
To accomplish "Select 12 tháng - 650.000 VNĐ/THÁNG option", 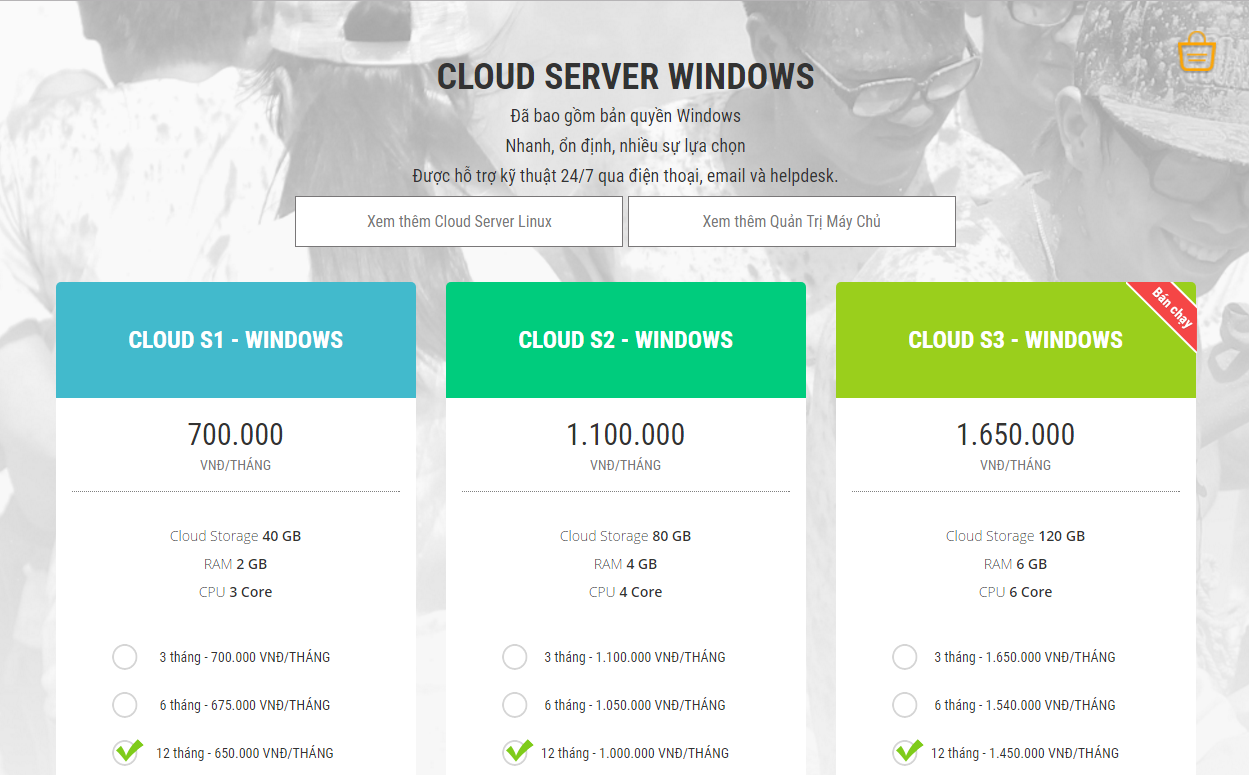I will [126, 752].
